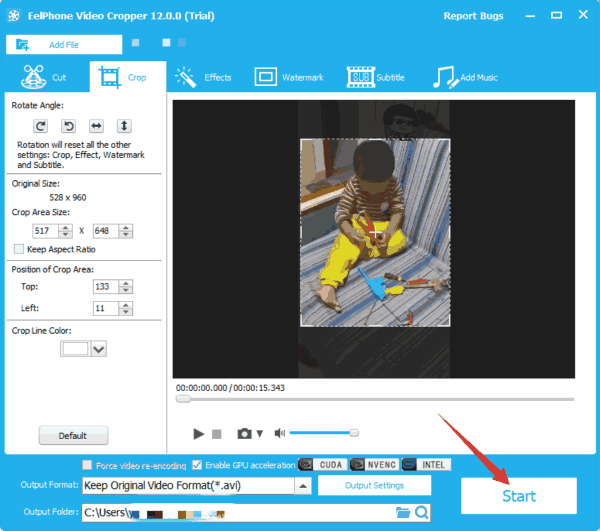Viewport: 600px width, 531px height.
Task: Increase Top position value
Action: tap(126, 283)
